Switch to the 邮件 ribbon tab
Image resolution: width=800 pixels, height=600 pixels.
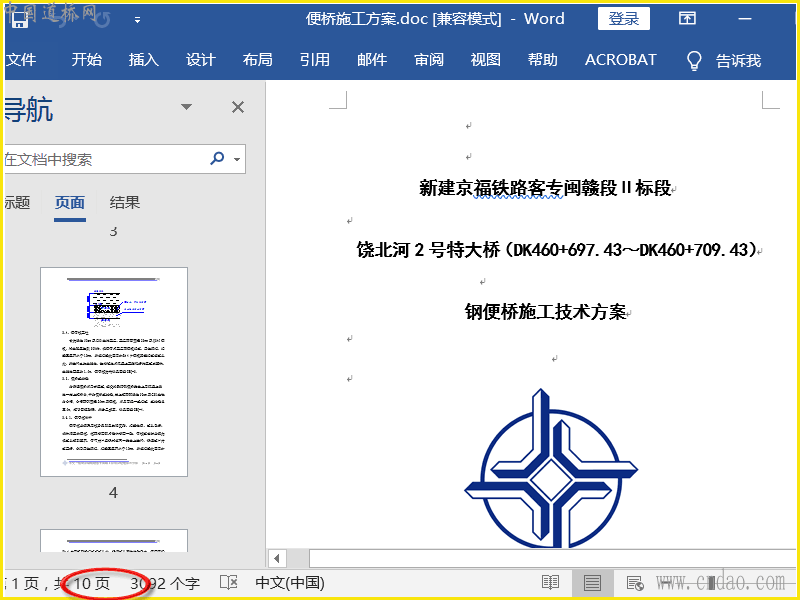coord(372,60)
